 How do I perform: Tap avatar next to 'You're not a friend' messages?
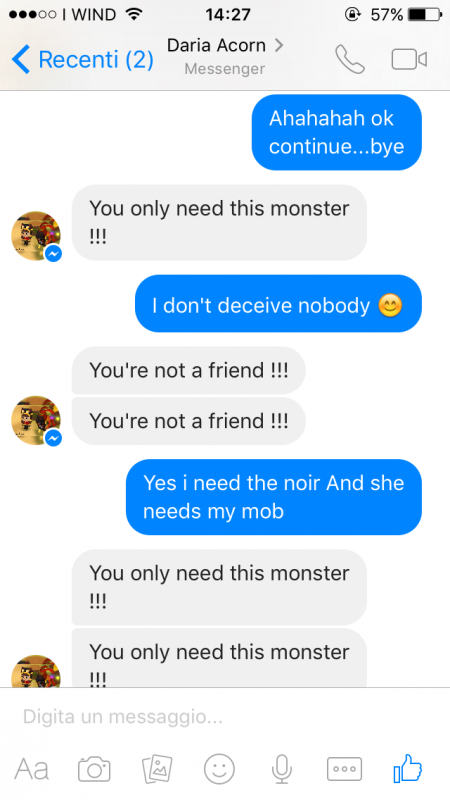[36, 420]
